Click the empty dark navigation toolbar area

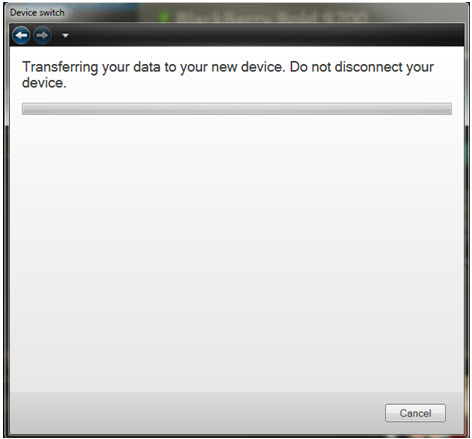pyautogui.click(x=267, y=35)
